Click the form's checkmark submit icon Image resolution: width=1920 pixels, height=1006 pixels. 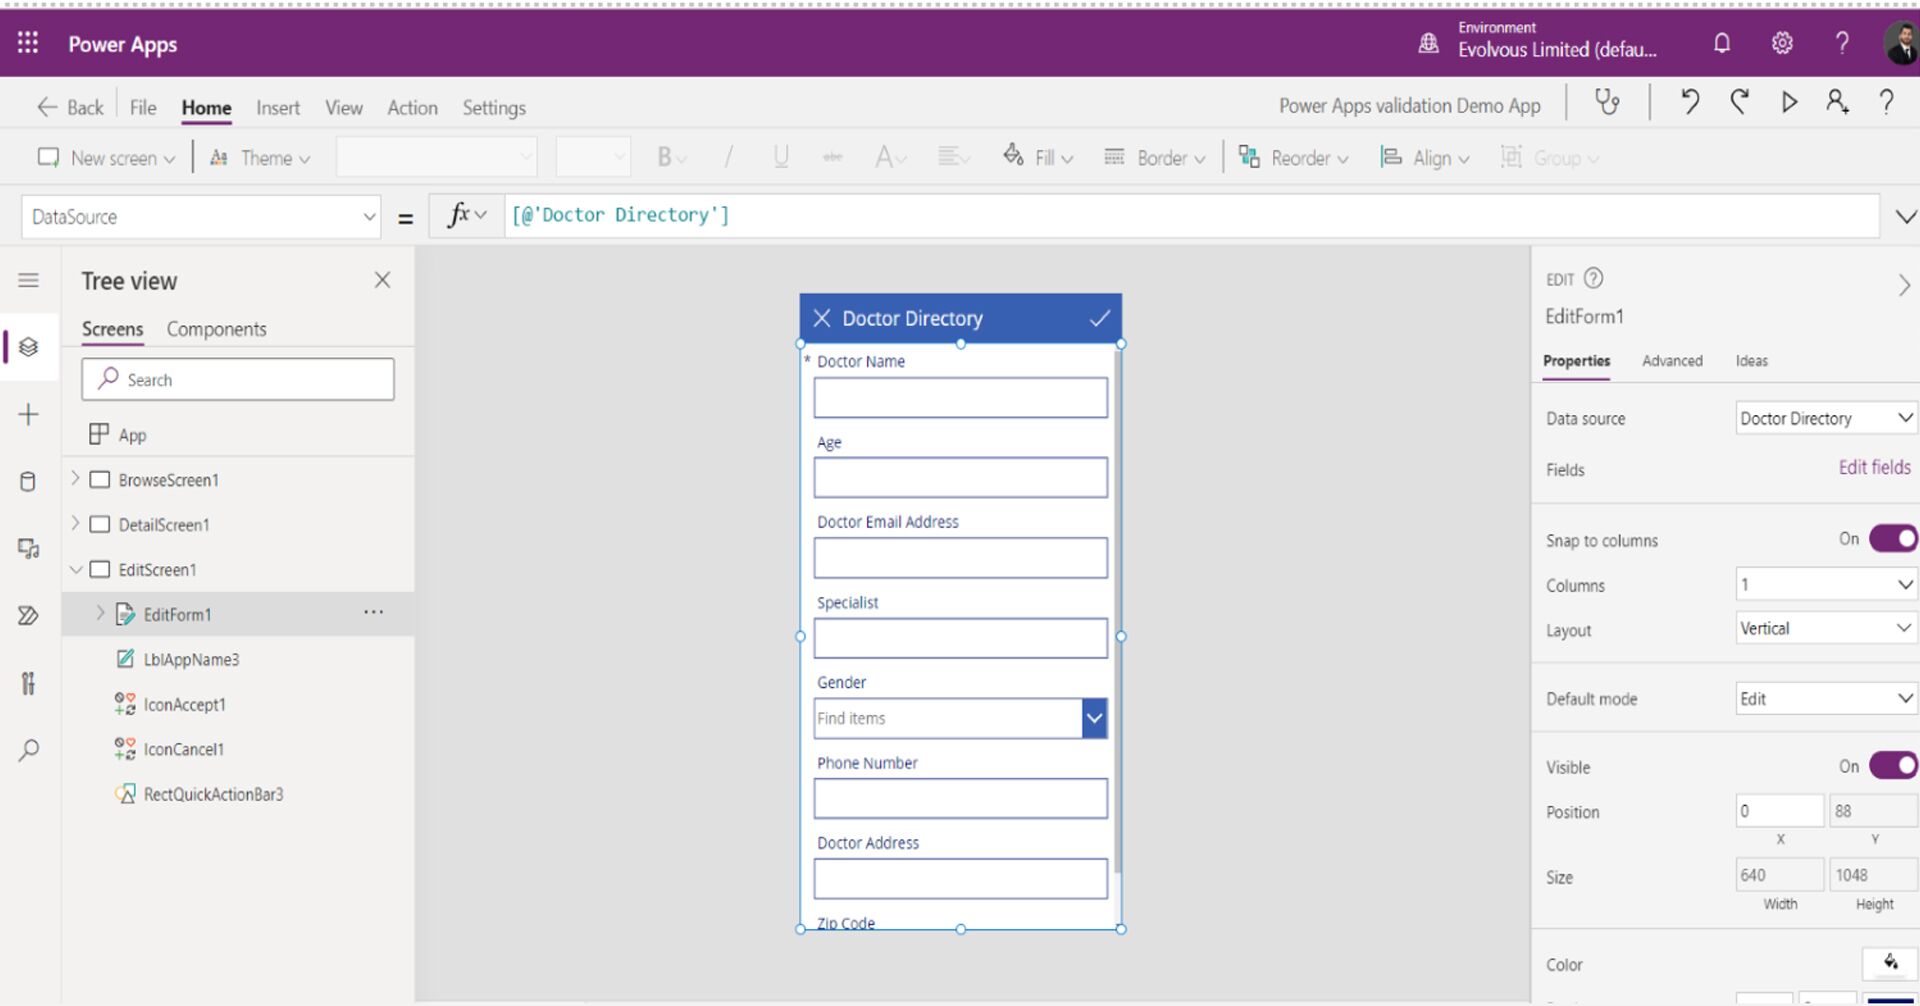pos(1099,319)
